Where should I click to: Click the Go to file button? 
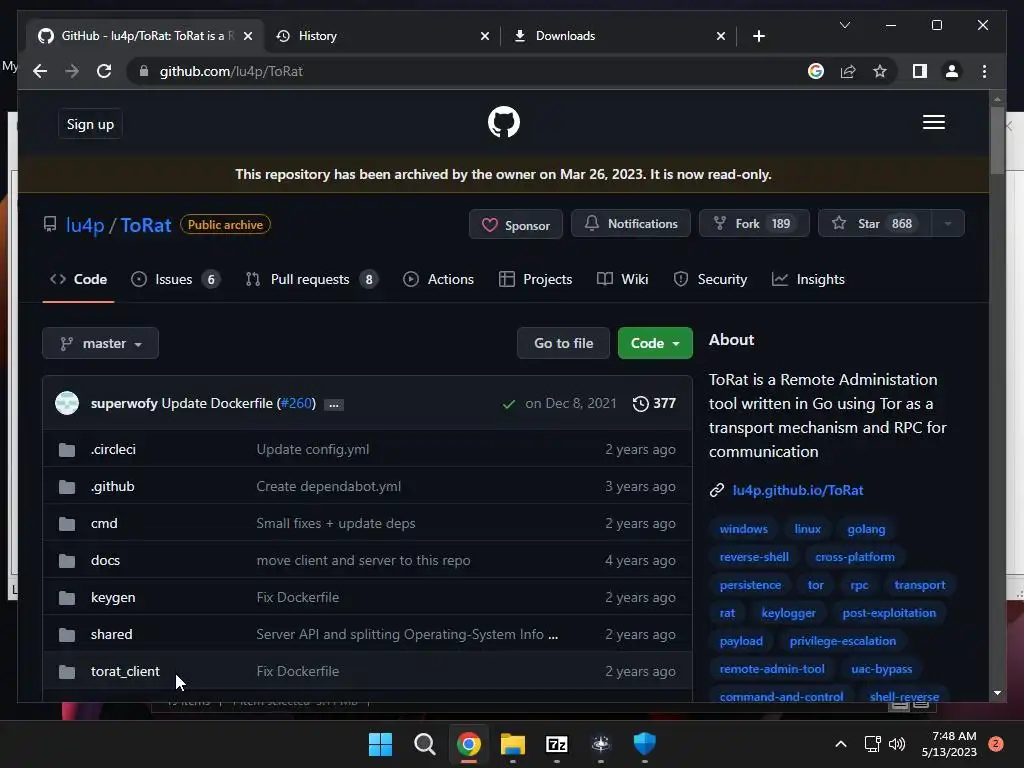tap(564, 344)
